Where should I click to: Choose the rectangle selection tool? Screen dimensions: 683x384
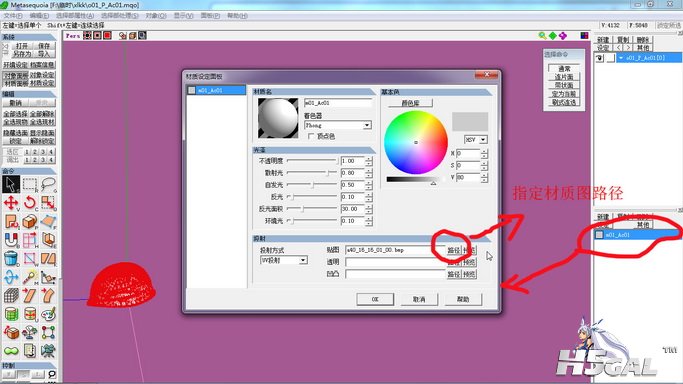click(30, 184)
